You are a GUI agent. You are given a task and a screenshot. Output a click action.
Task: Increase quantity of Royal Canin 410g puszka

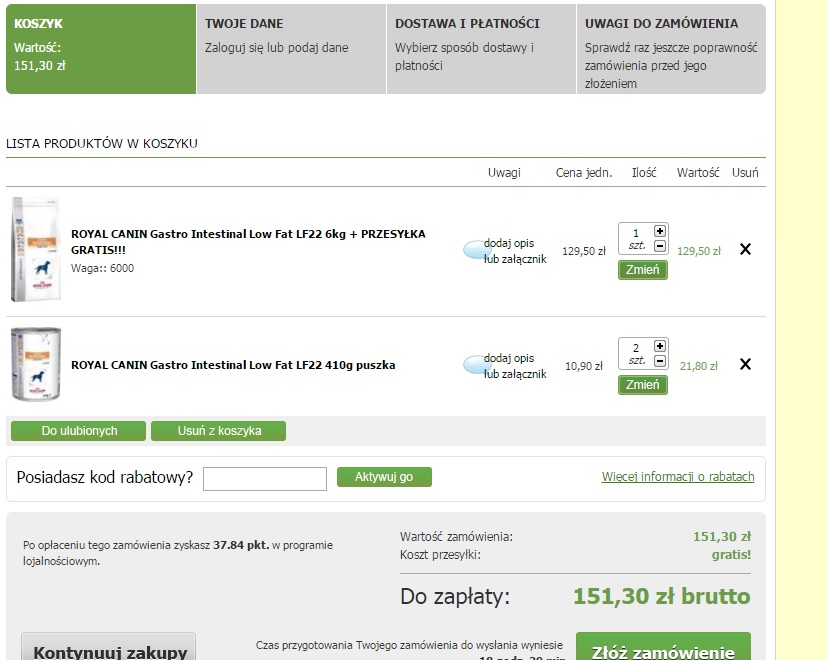(659, 346)
